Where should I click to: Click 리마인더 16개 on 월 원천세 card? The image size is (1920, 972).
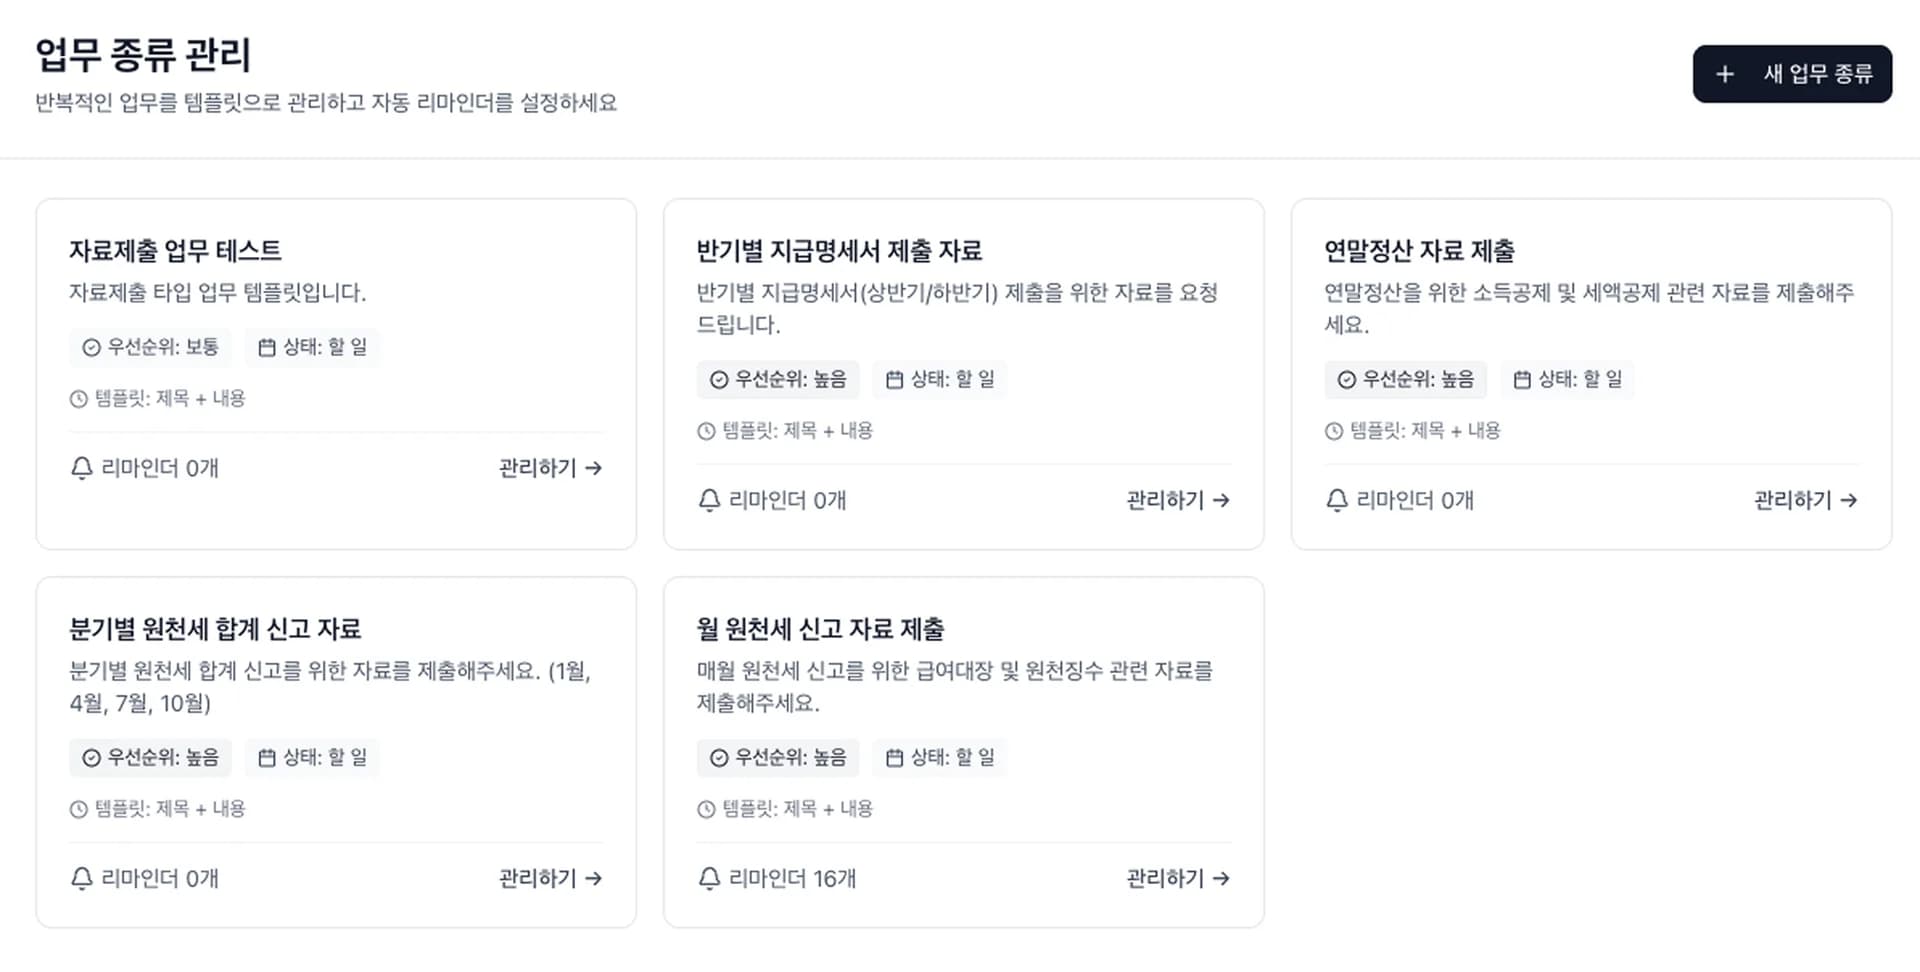tap(778, 878)
